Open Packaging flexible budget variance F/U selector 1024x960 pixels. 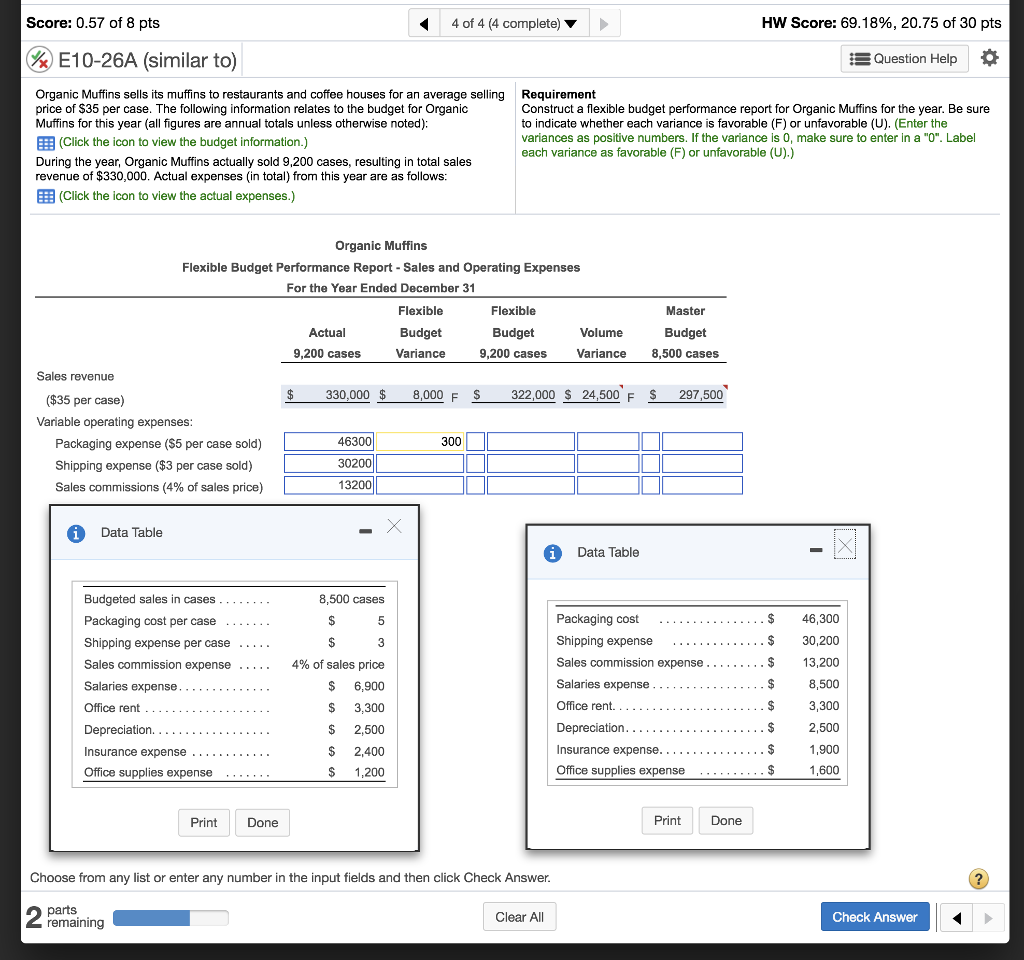click(x=475, y=441)
